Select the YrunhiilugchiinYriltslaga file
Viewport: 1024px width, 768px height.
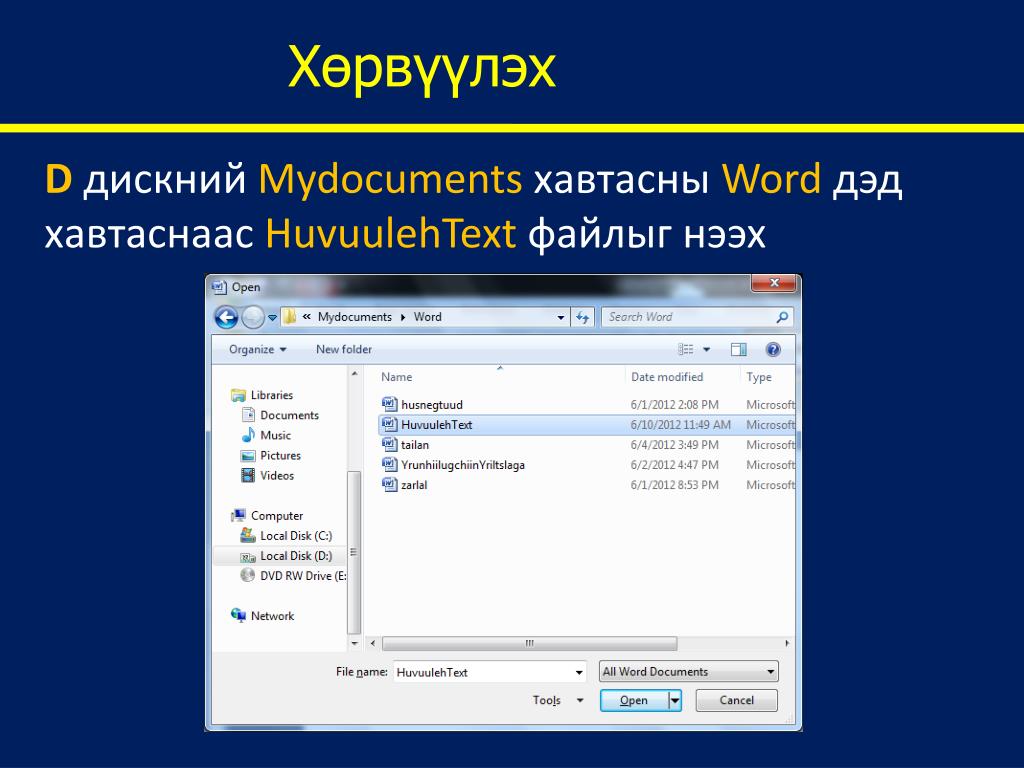[462, 465]
